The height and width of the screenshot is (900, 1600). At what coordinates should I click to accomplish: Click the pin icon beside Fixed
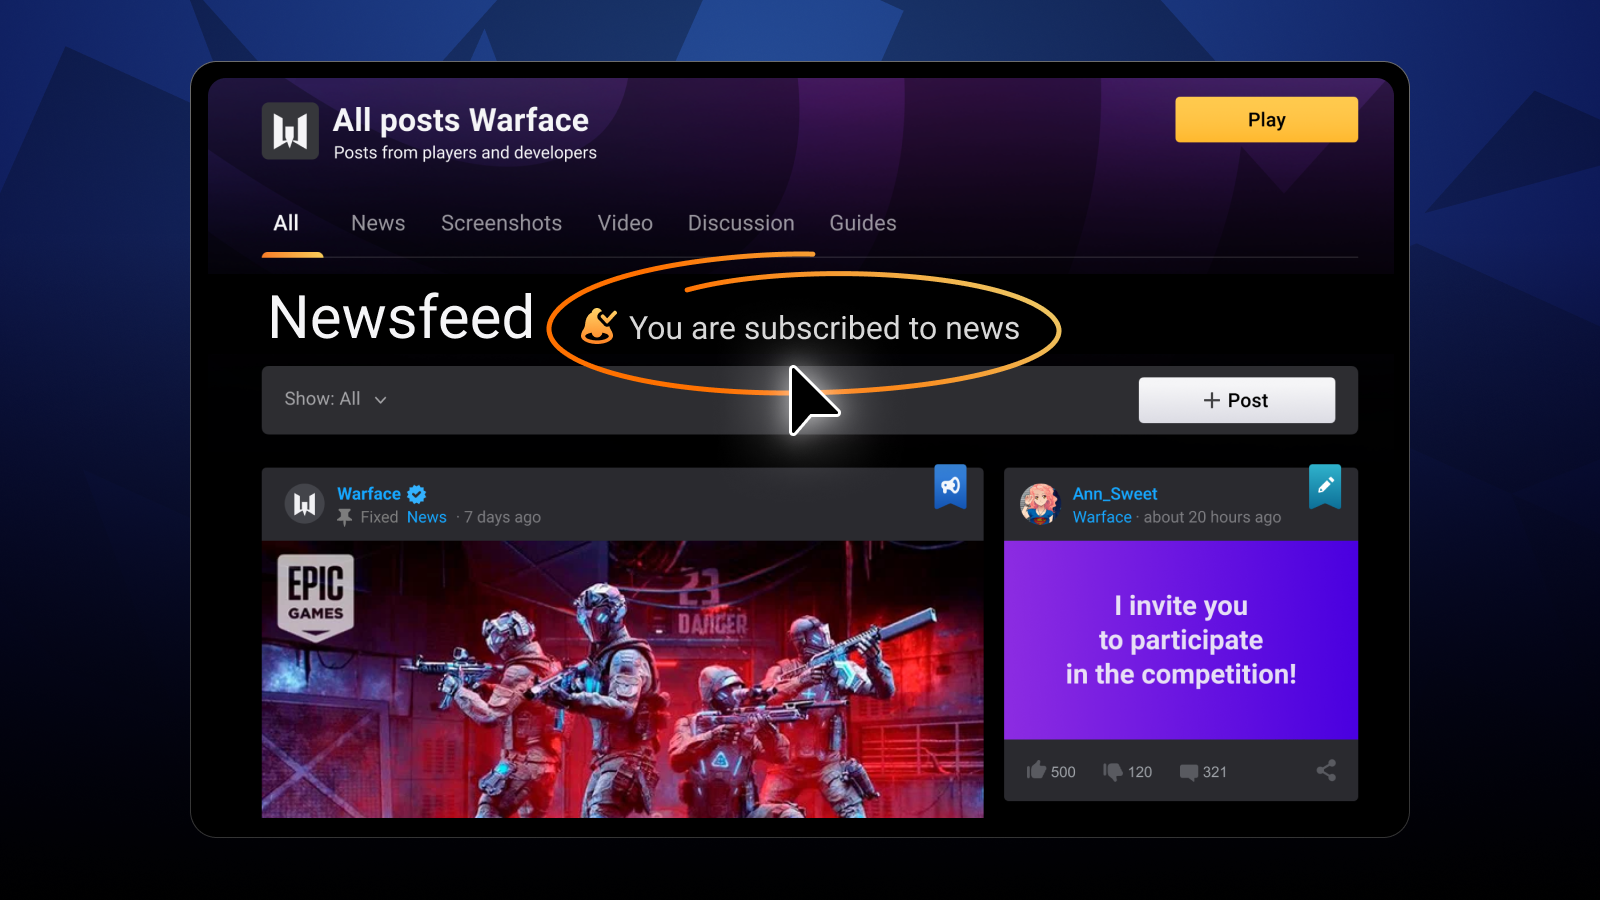(345, 517)
